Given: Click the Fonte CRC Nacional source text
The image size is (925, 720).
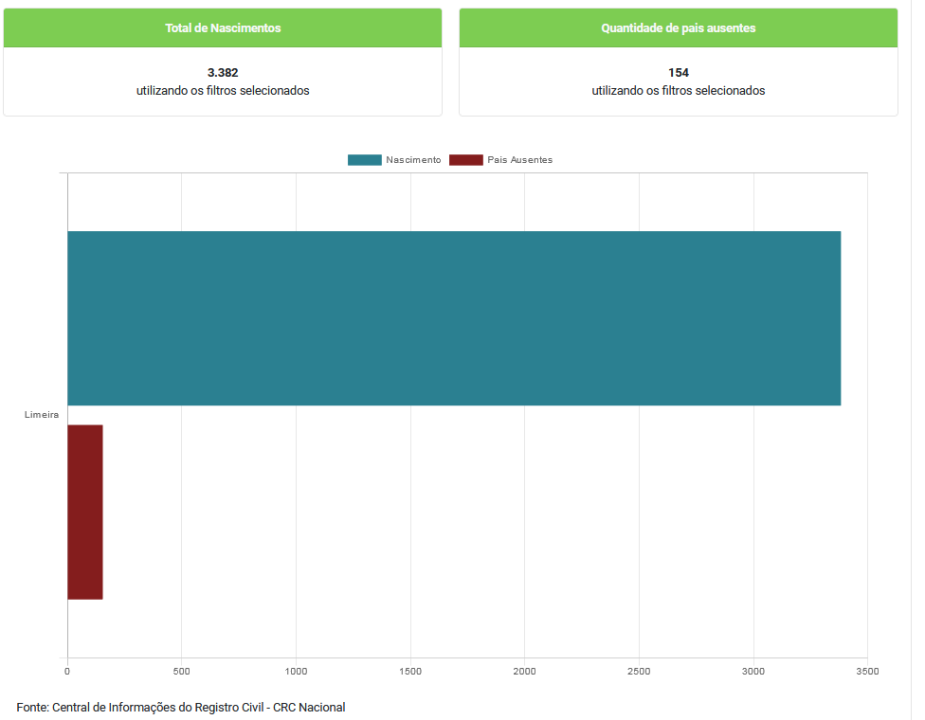Looking at the screenshot, I should (x=181, y=707).
